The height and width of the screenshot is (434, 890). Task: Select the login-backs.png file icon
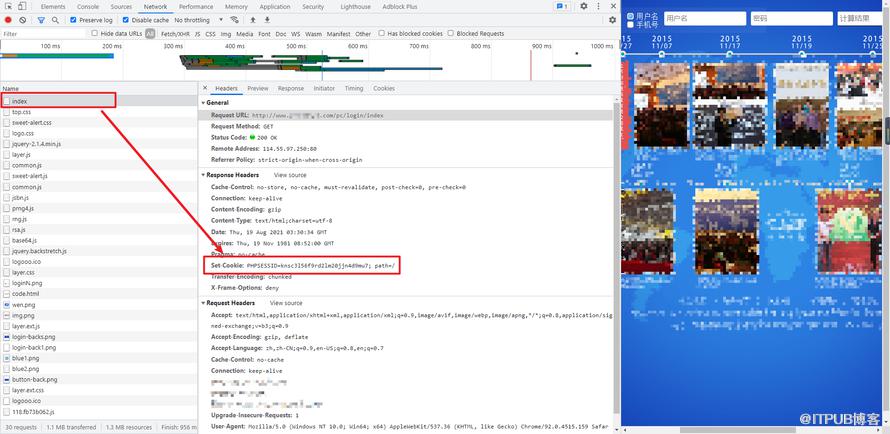tap(6, 337)
